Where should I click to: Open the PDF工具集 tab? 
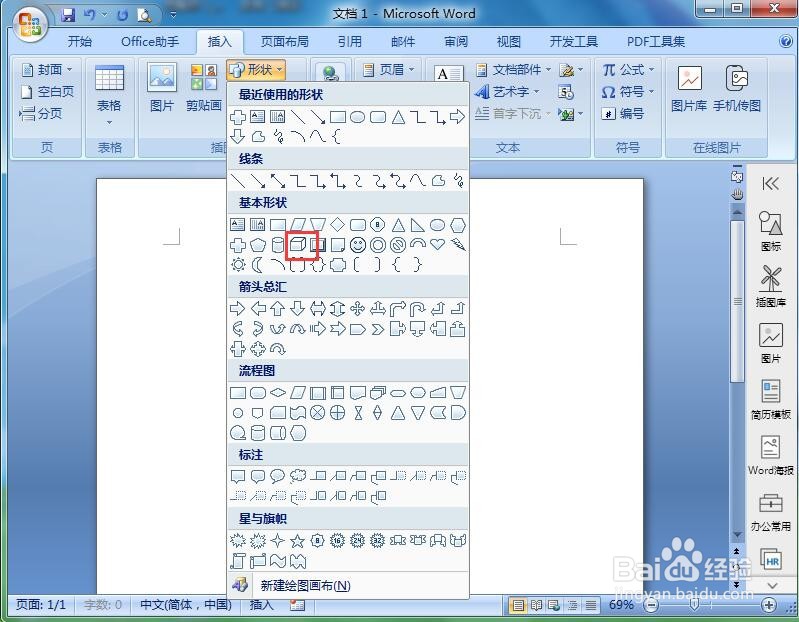point(656,42)
